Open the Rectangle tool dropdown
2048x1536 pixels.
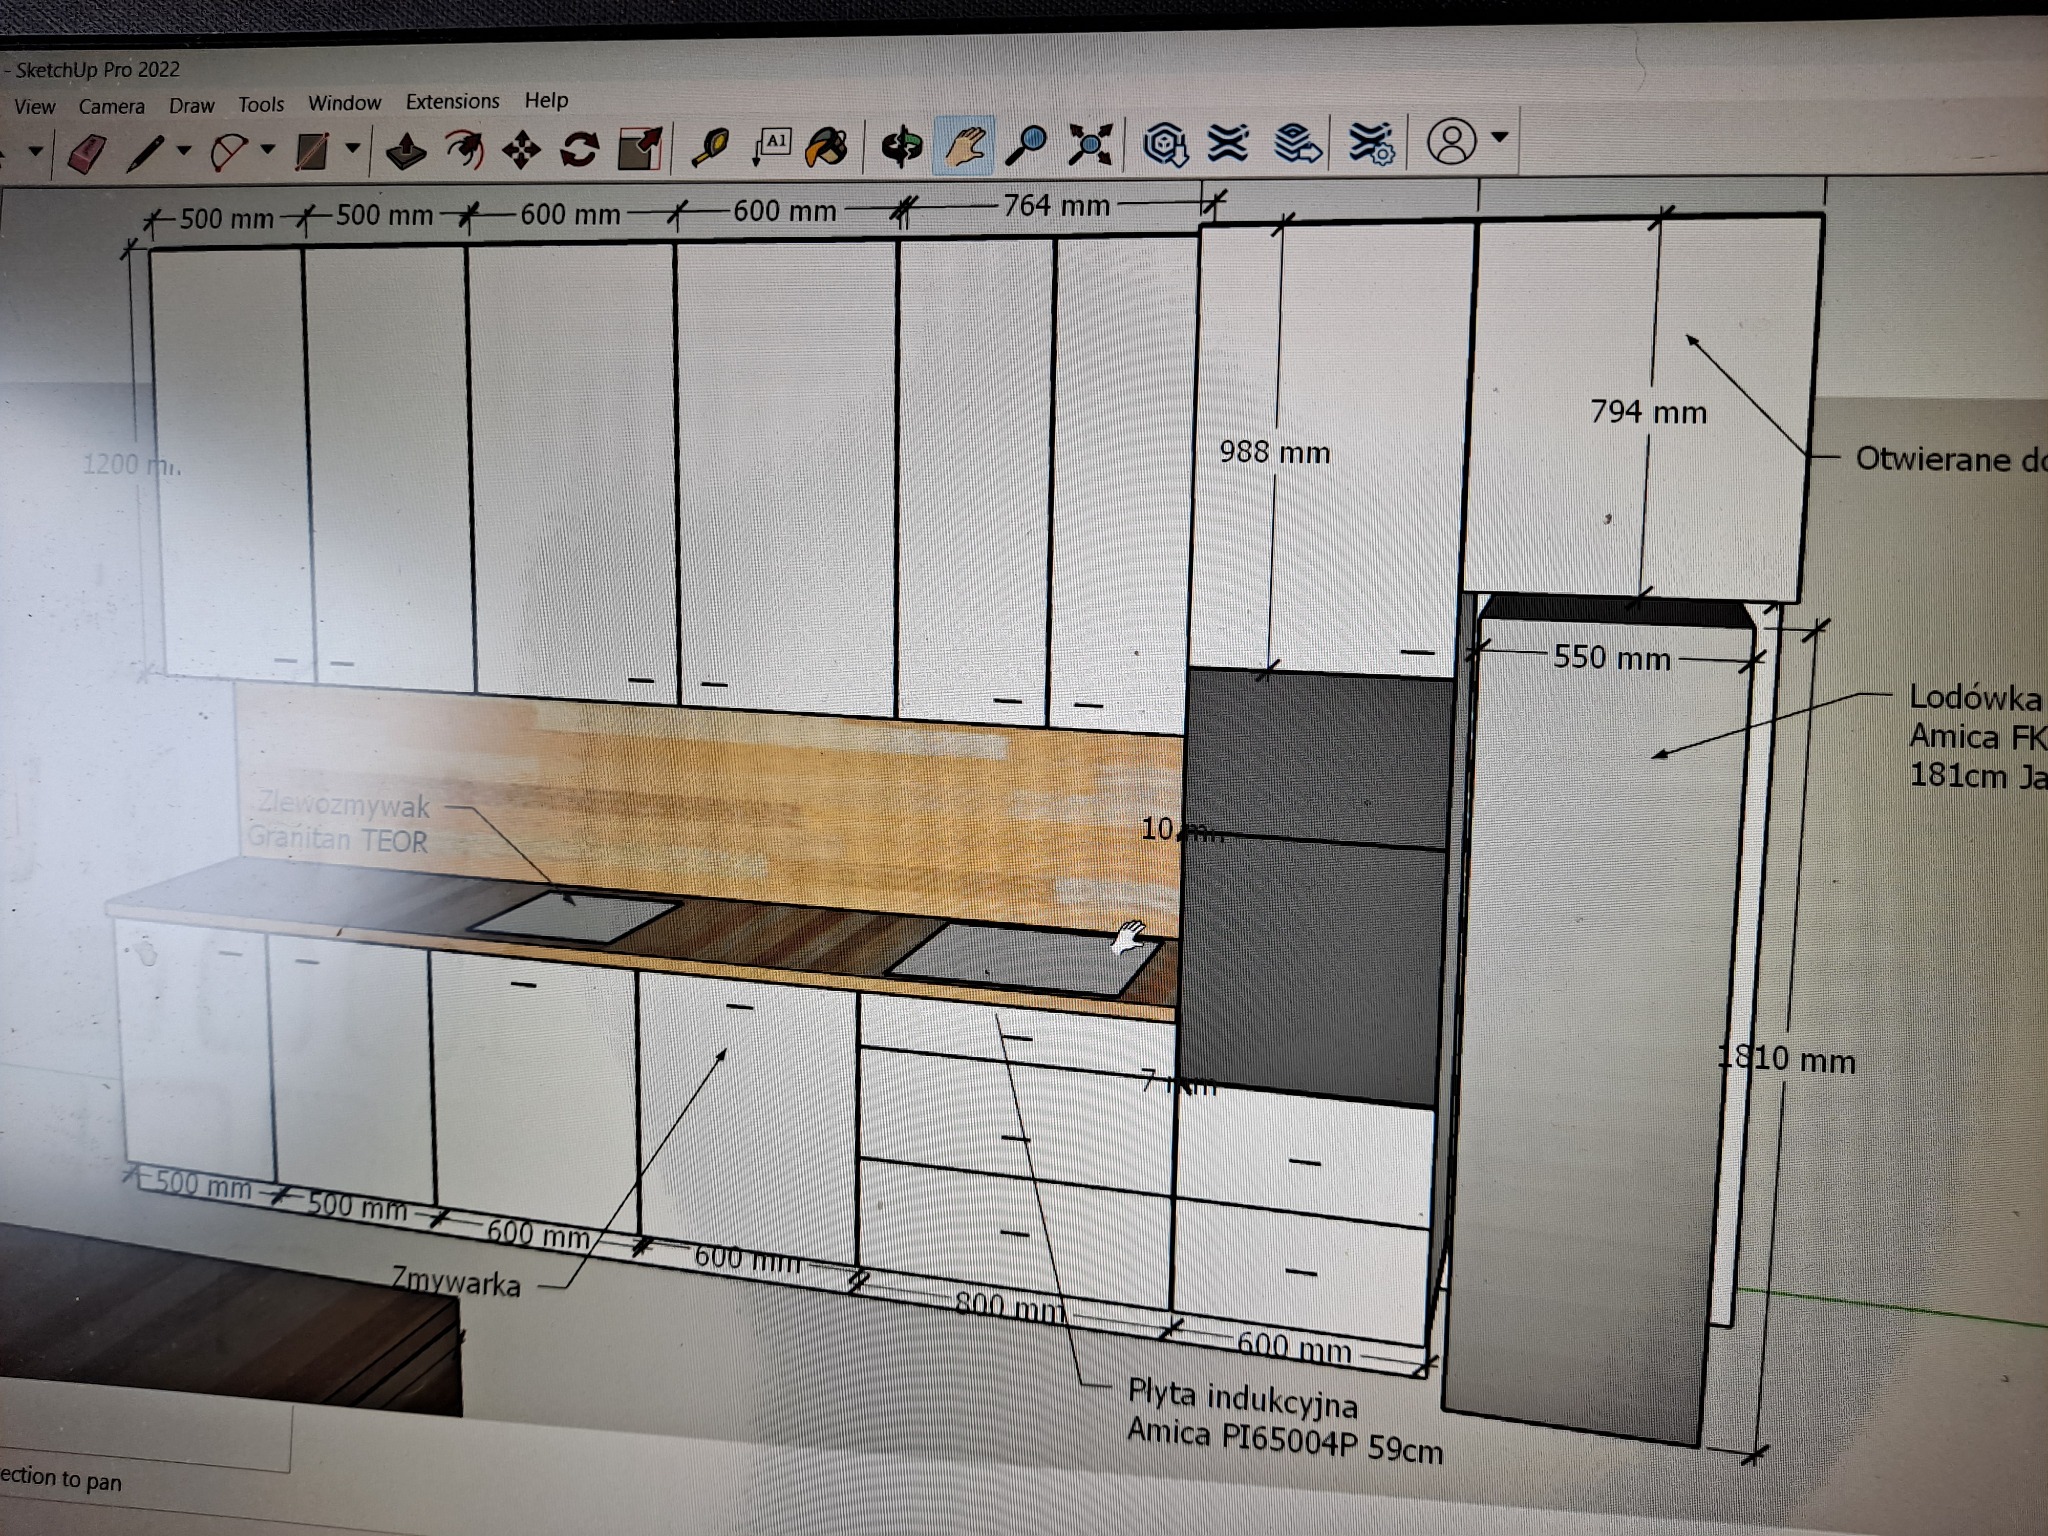[x=352, y=148]
